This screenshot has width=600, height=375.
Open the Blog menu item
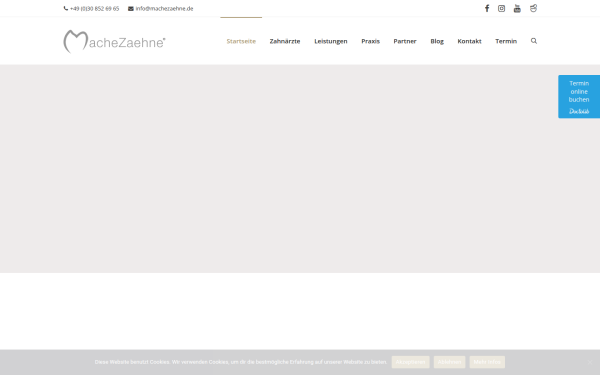pyautogui.click(x=437, y=41)
